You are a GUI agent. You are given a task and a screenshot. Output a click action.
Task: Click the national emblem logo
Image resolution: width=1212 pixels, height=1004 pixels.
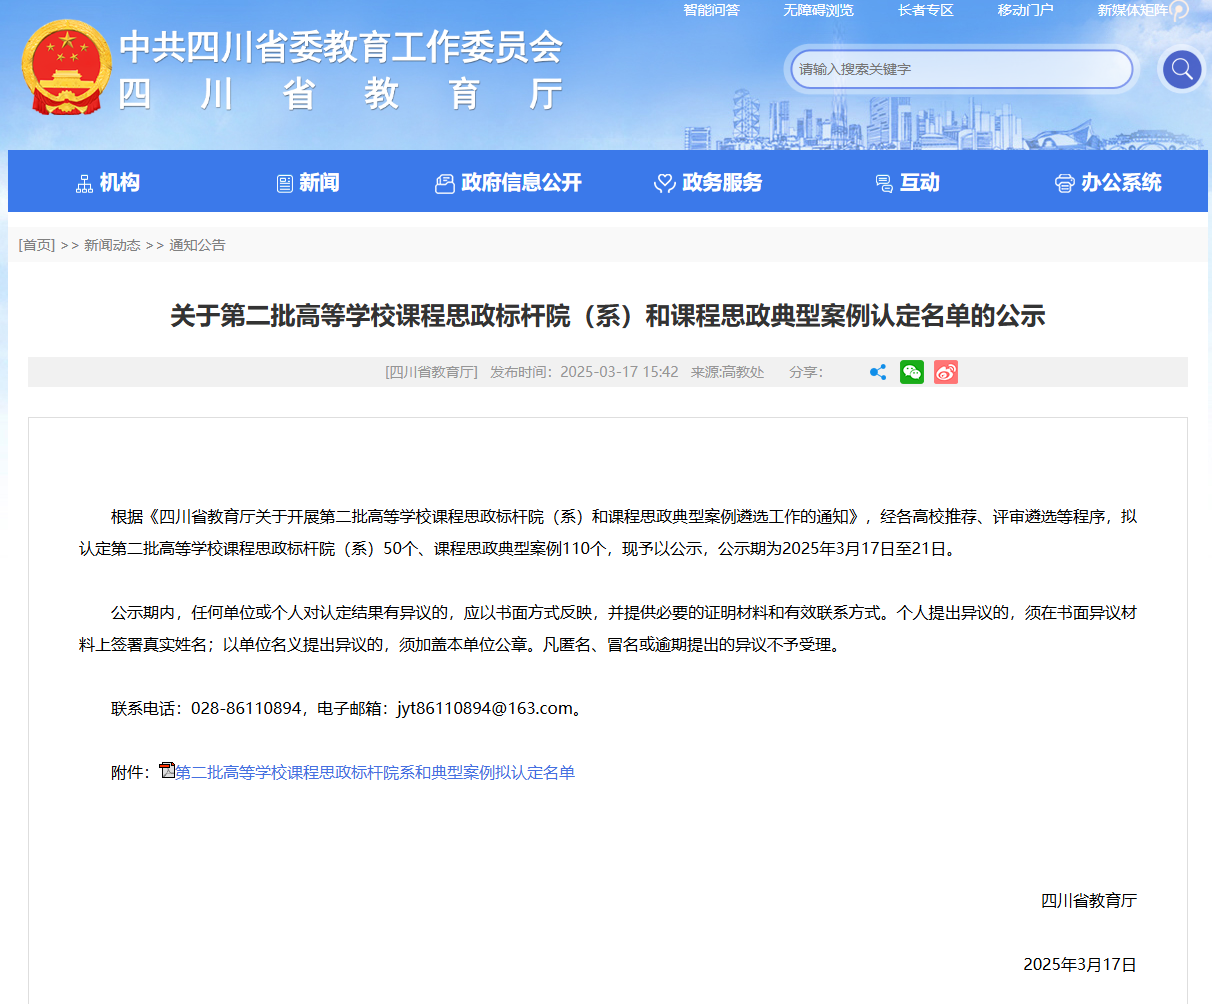click(x=66, y=68)
